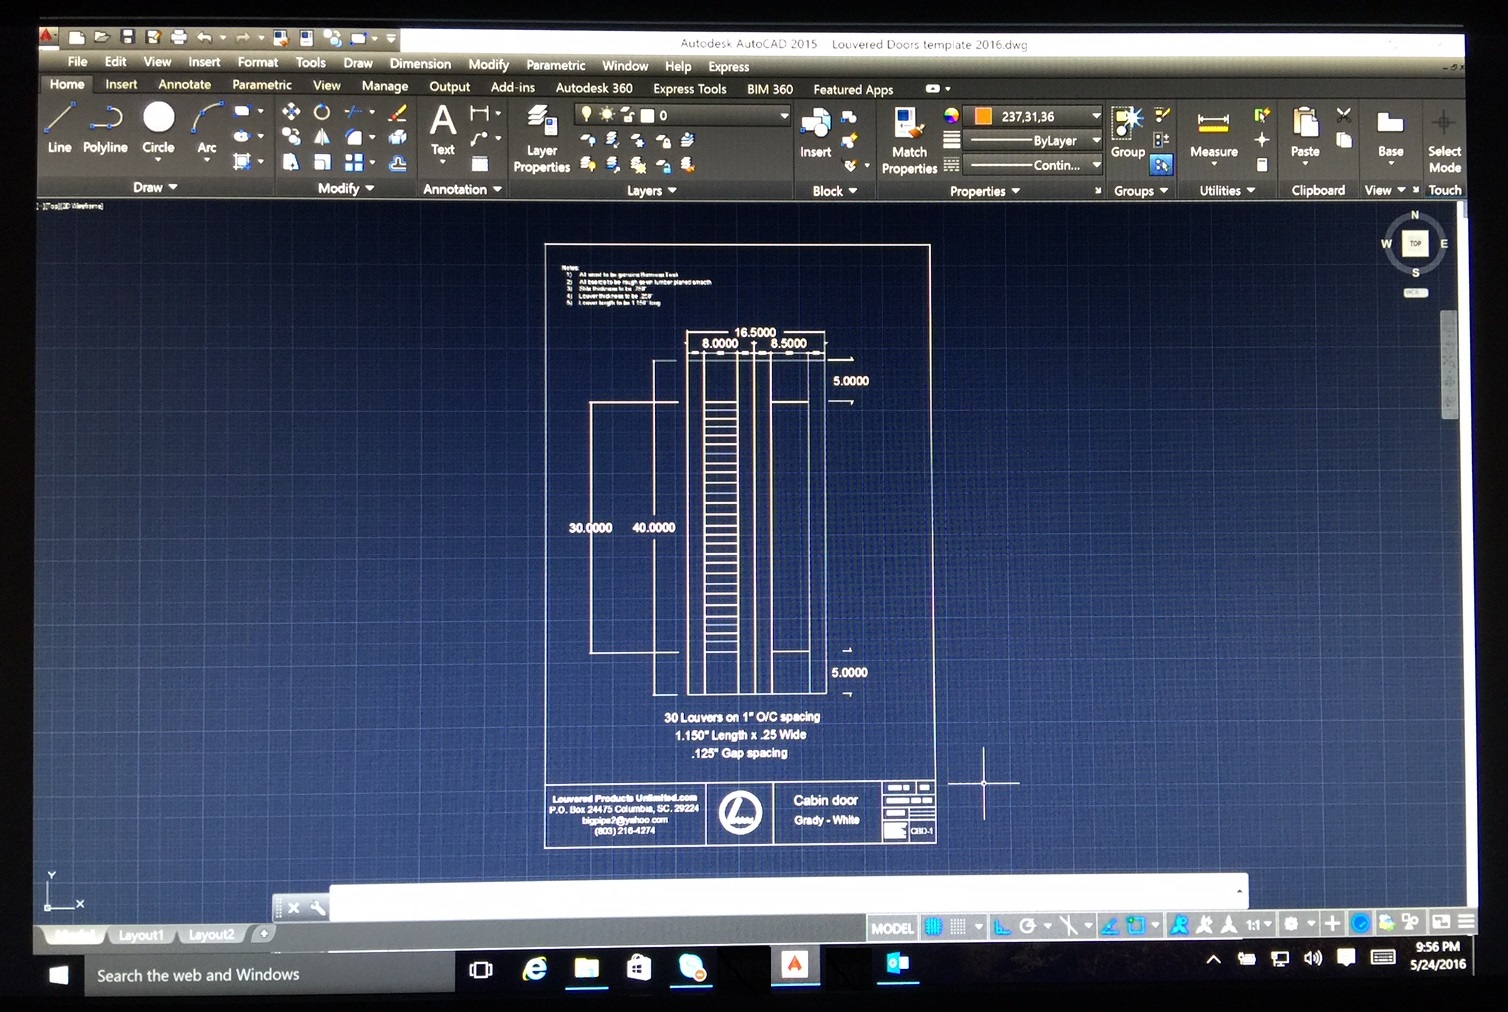This screenshot has height=1012, width=1508.
Task: Click the MODEL space button
Action: tap(892, 928)
